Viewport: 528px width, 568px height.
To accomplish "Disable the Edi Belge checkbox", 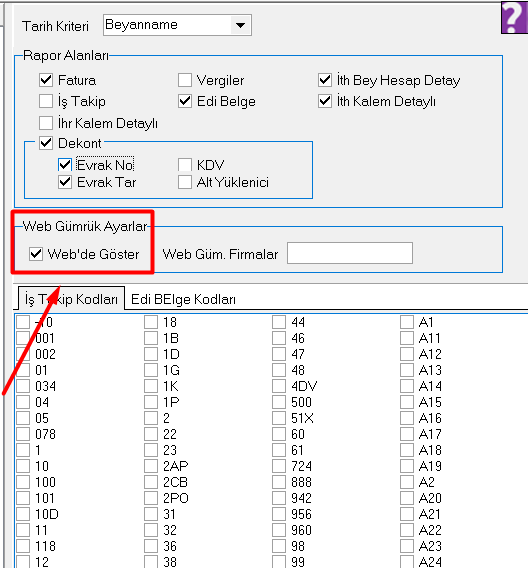I will coord(185,101).
